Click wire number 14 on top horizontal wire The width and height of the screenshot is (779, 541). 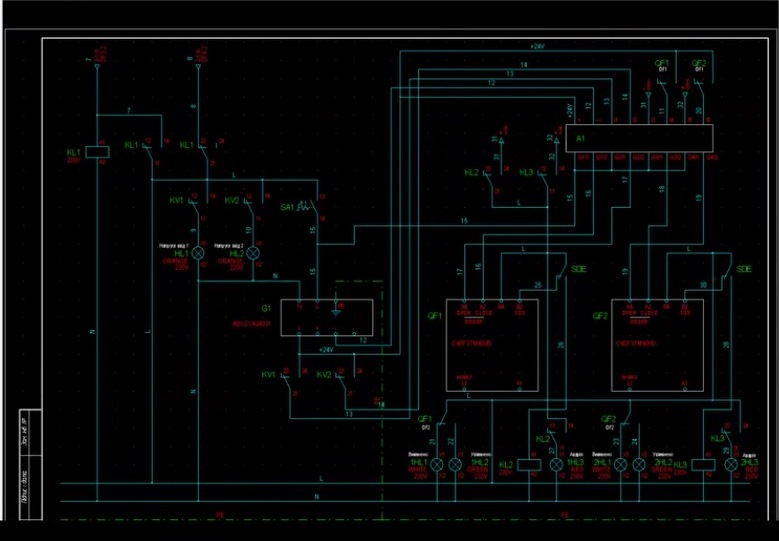click(x=524, y=65)
